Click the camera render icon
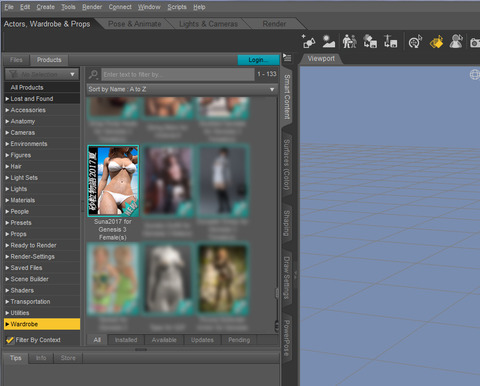Image resolution: width=480 pixels, height=386 pixels. [475, 42]
